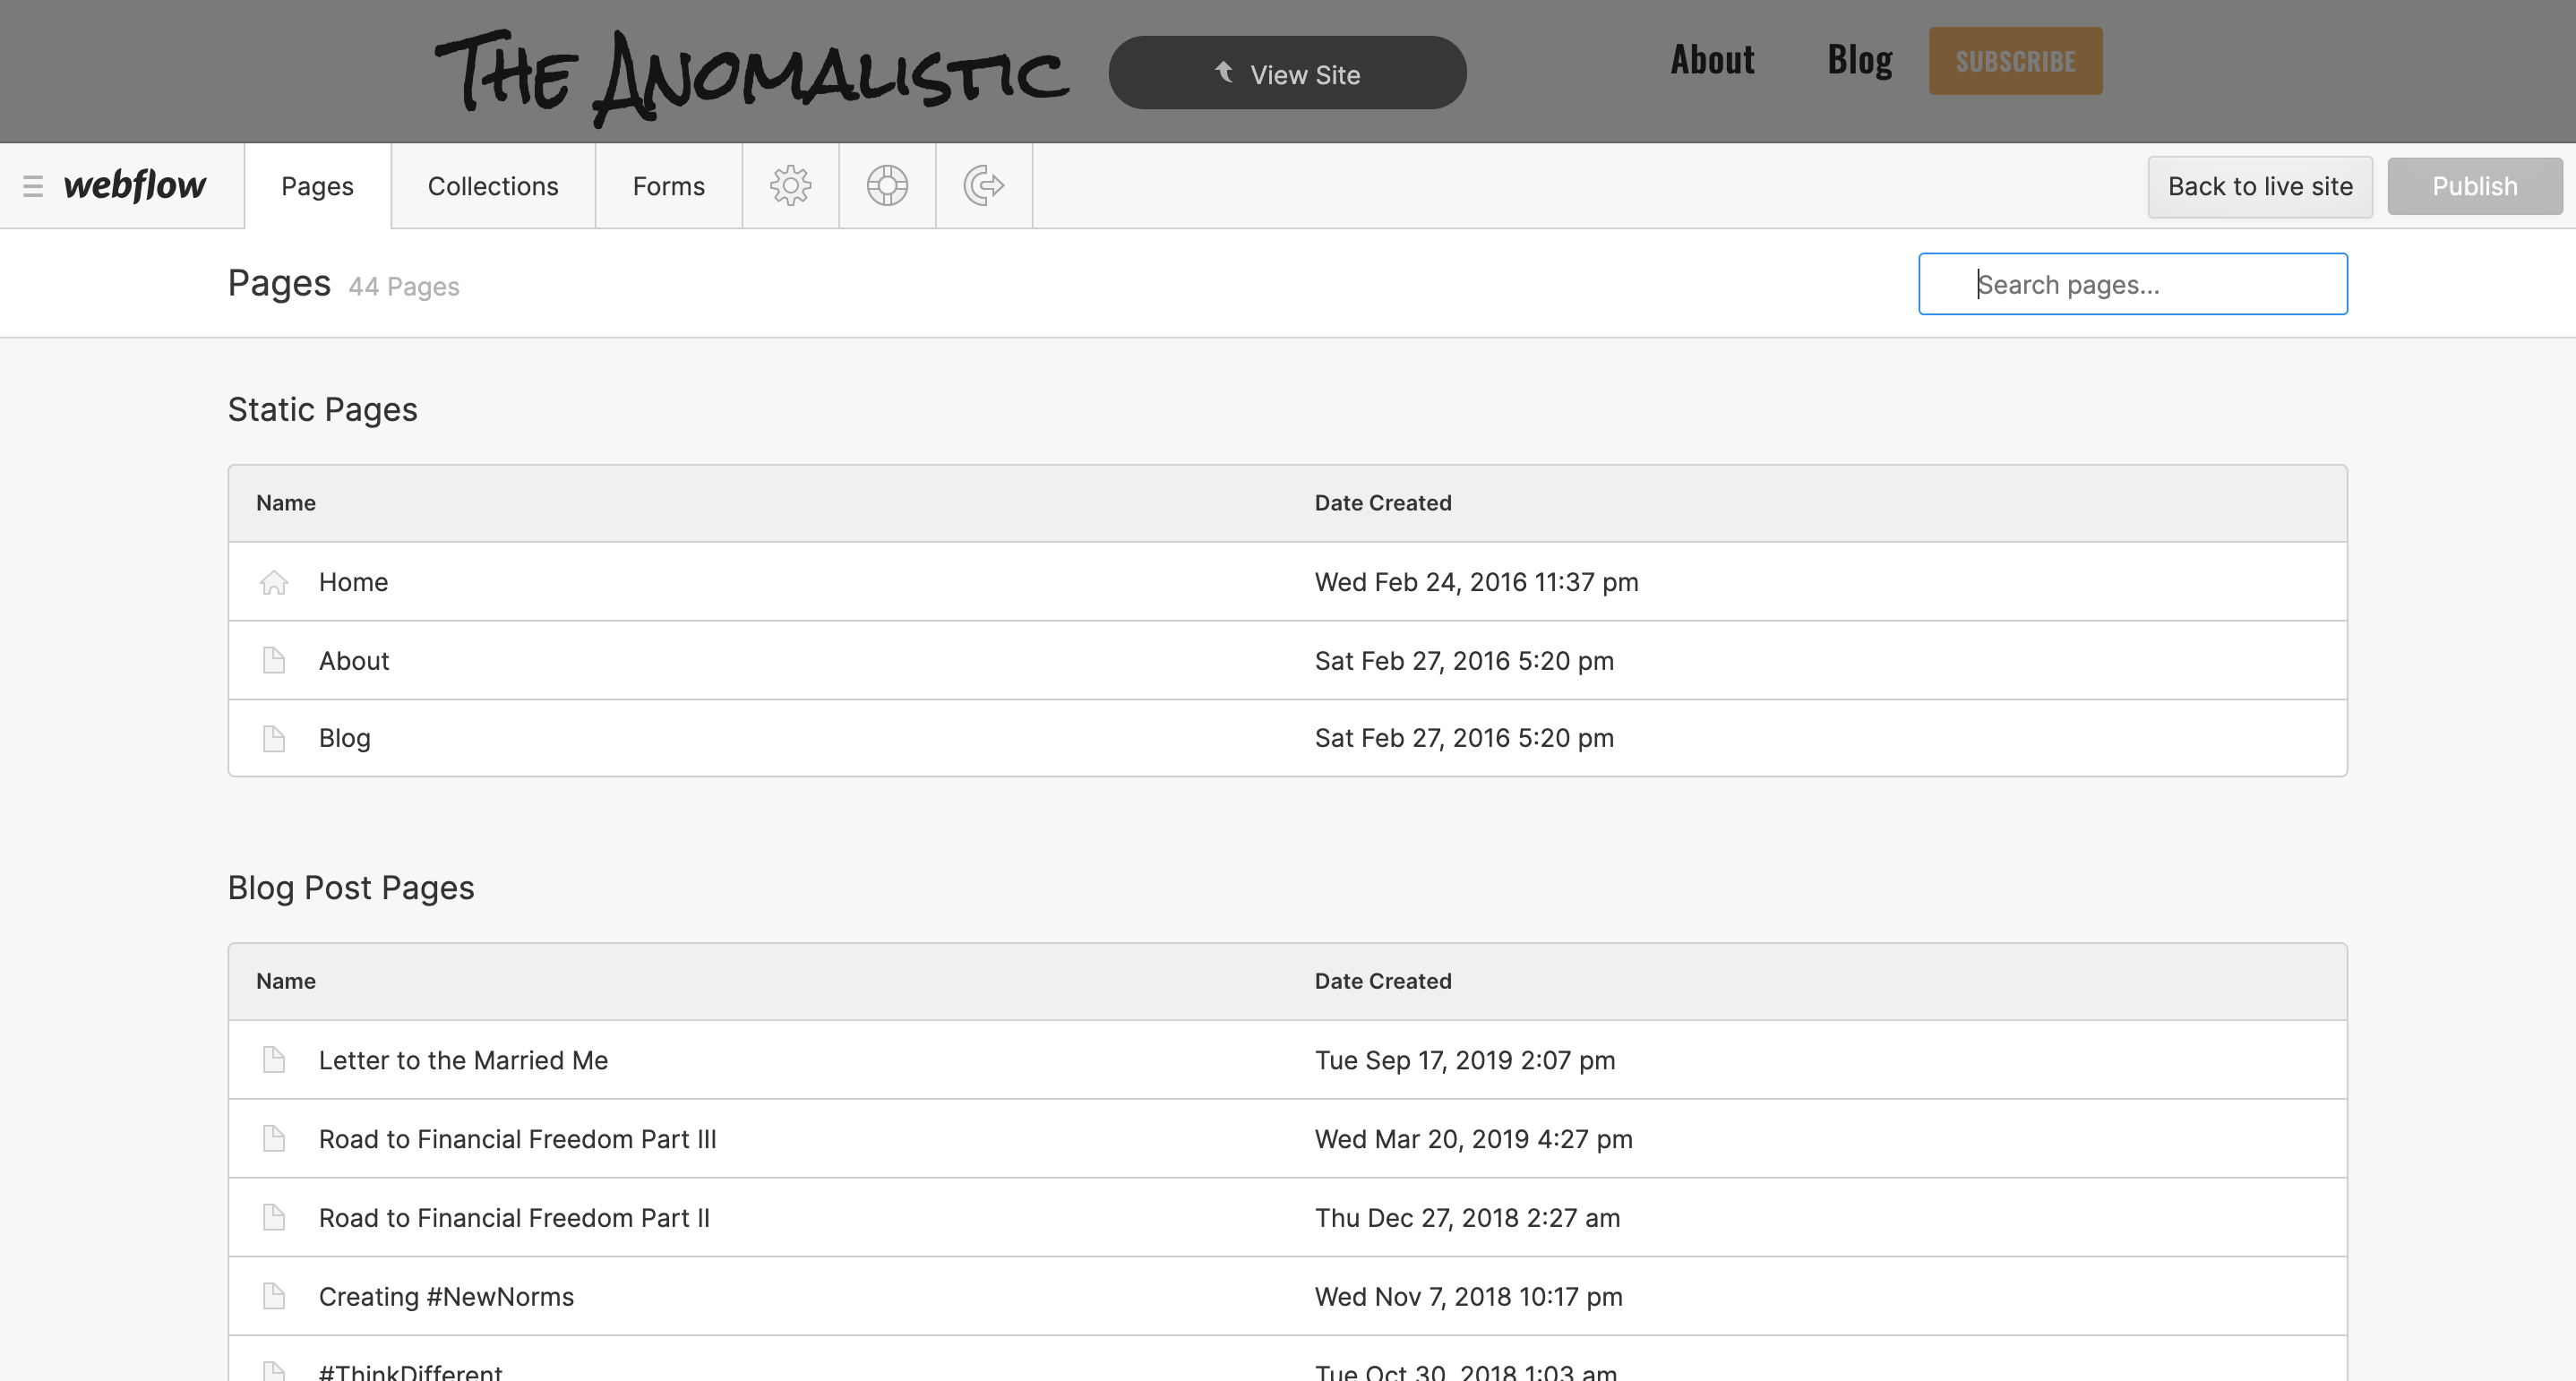Click the Static Pages section heading
2576x1381 pixels.
click(322, 410)
